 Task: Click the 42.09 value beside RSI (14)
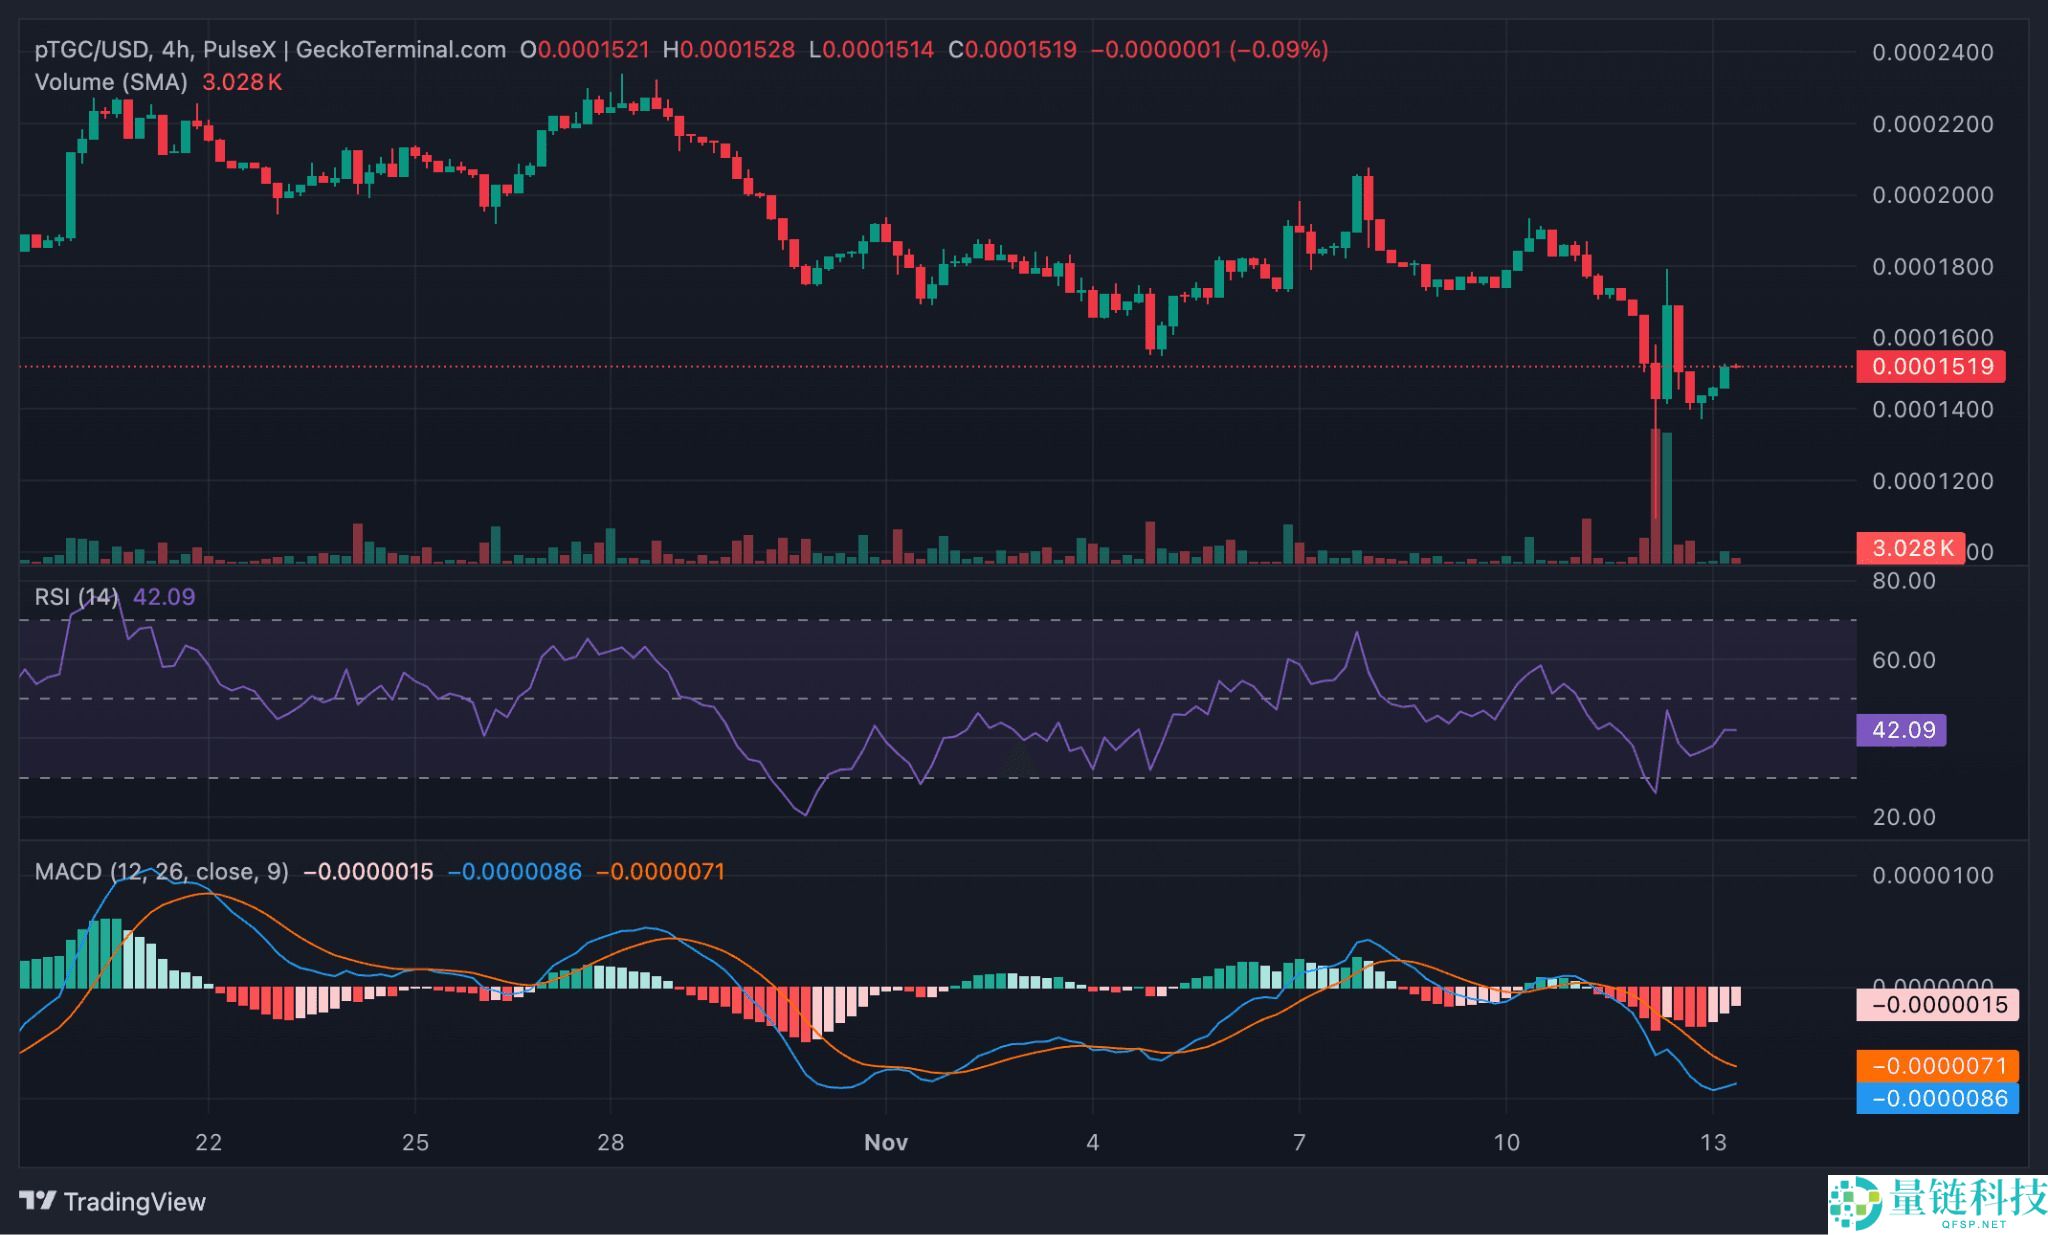pyautogui.click(x=164, y=597)
